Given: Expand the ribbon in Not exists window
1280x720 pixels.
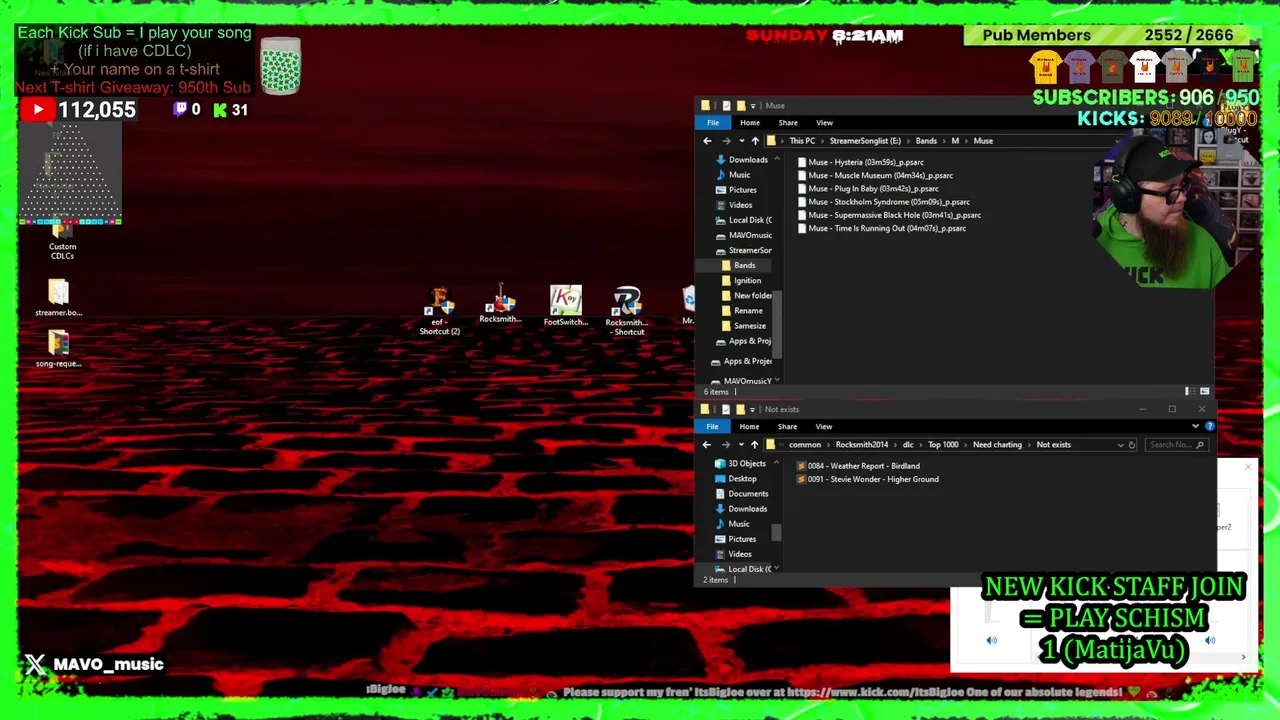Looking at the screenshot, I should [x=1195, y=426].
